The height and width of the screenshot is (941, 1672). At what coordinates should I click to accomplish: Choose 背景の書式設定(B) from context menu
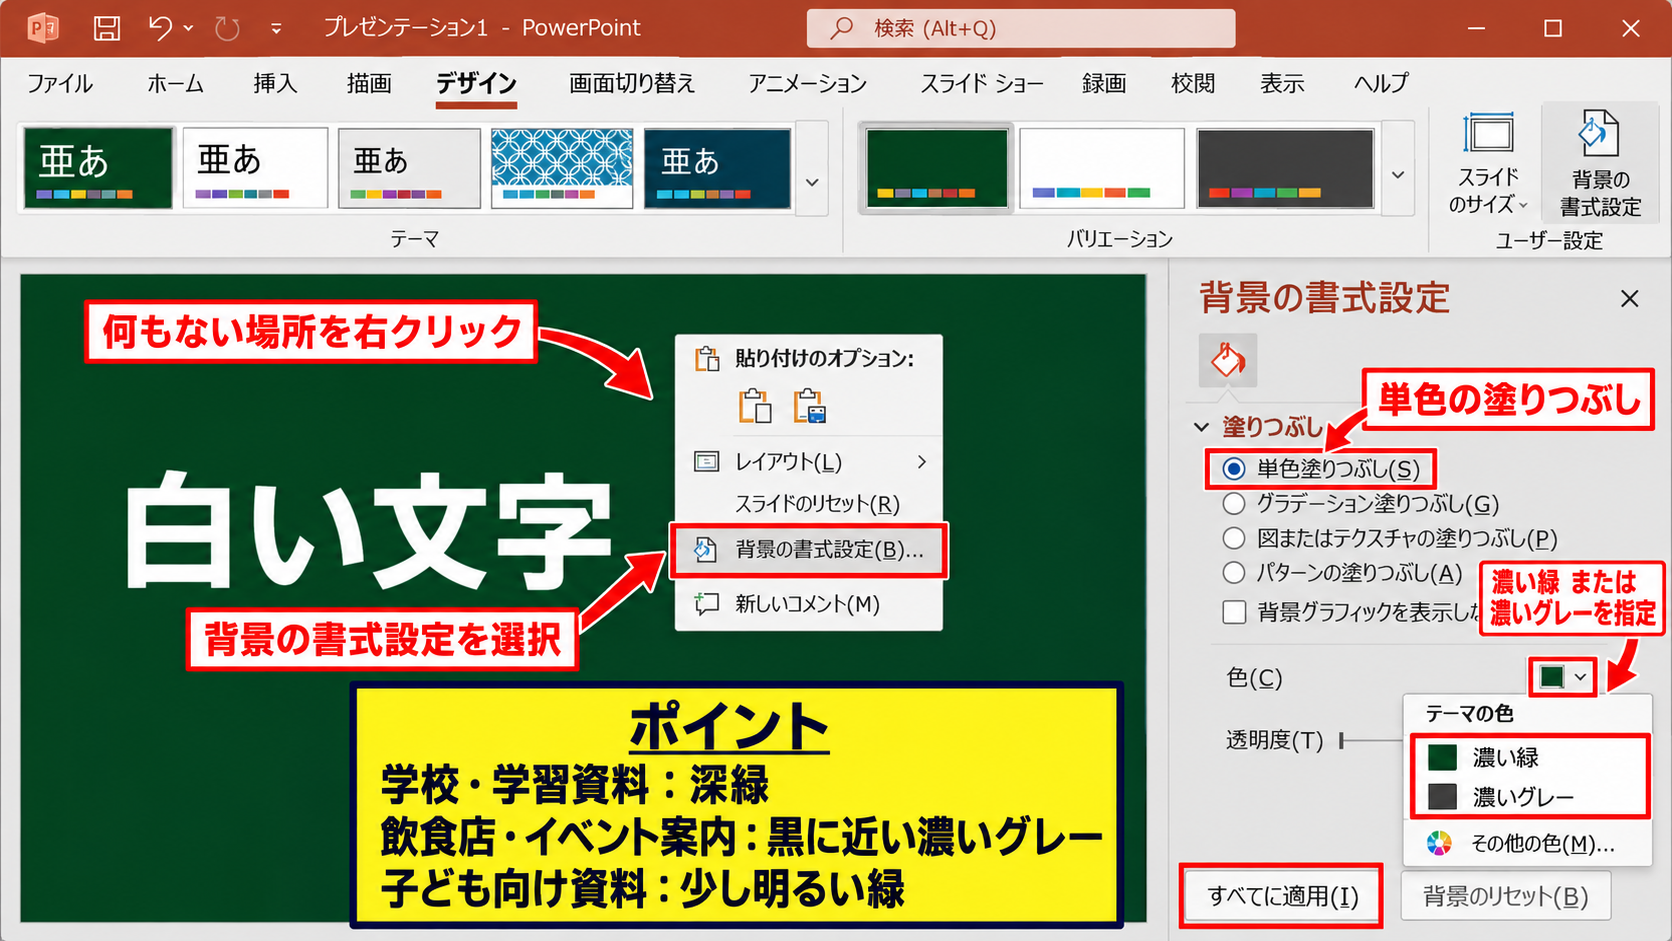coord(808,550)
